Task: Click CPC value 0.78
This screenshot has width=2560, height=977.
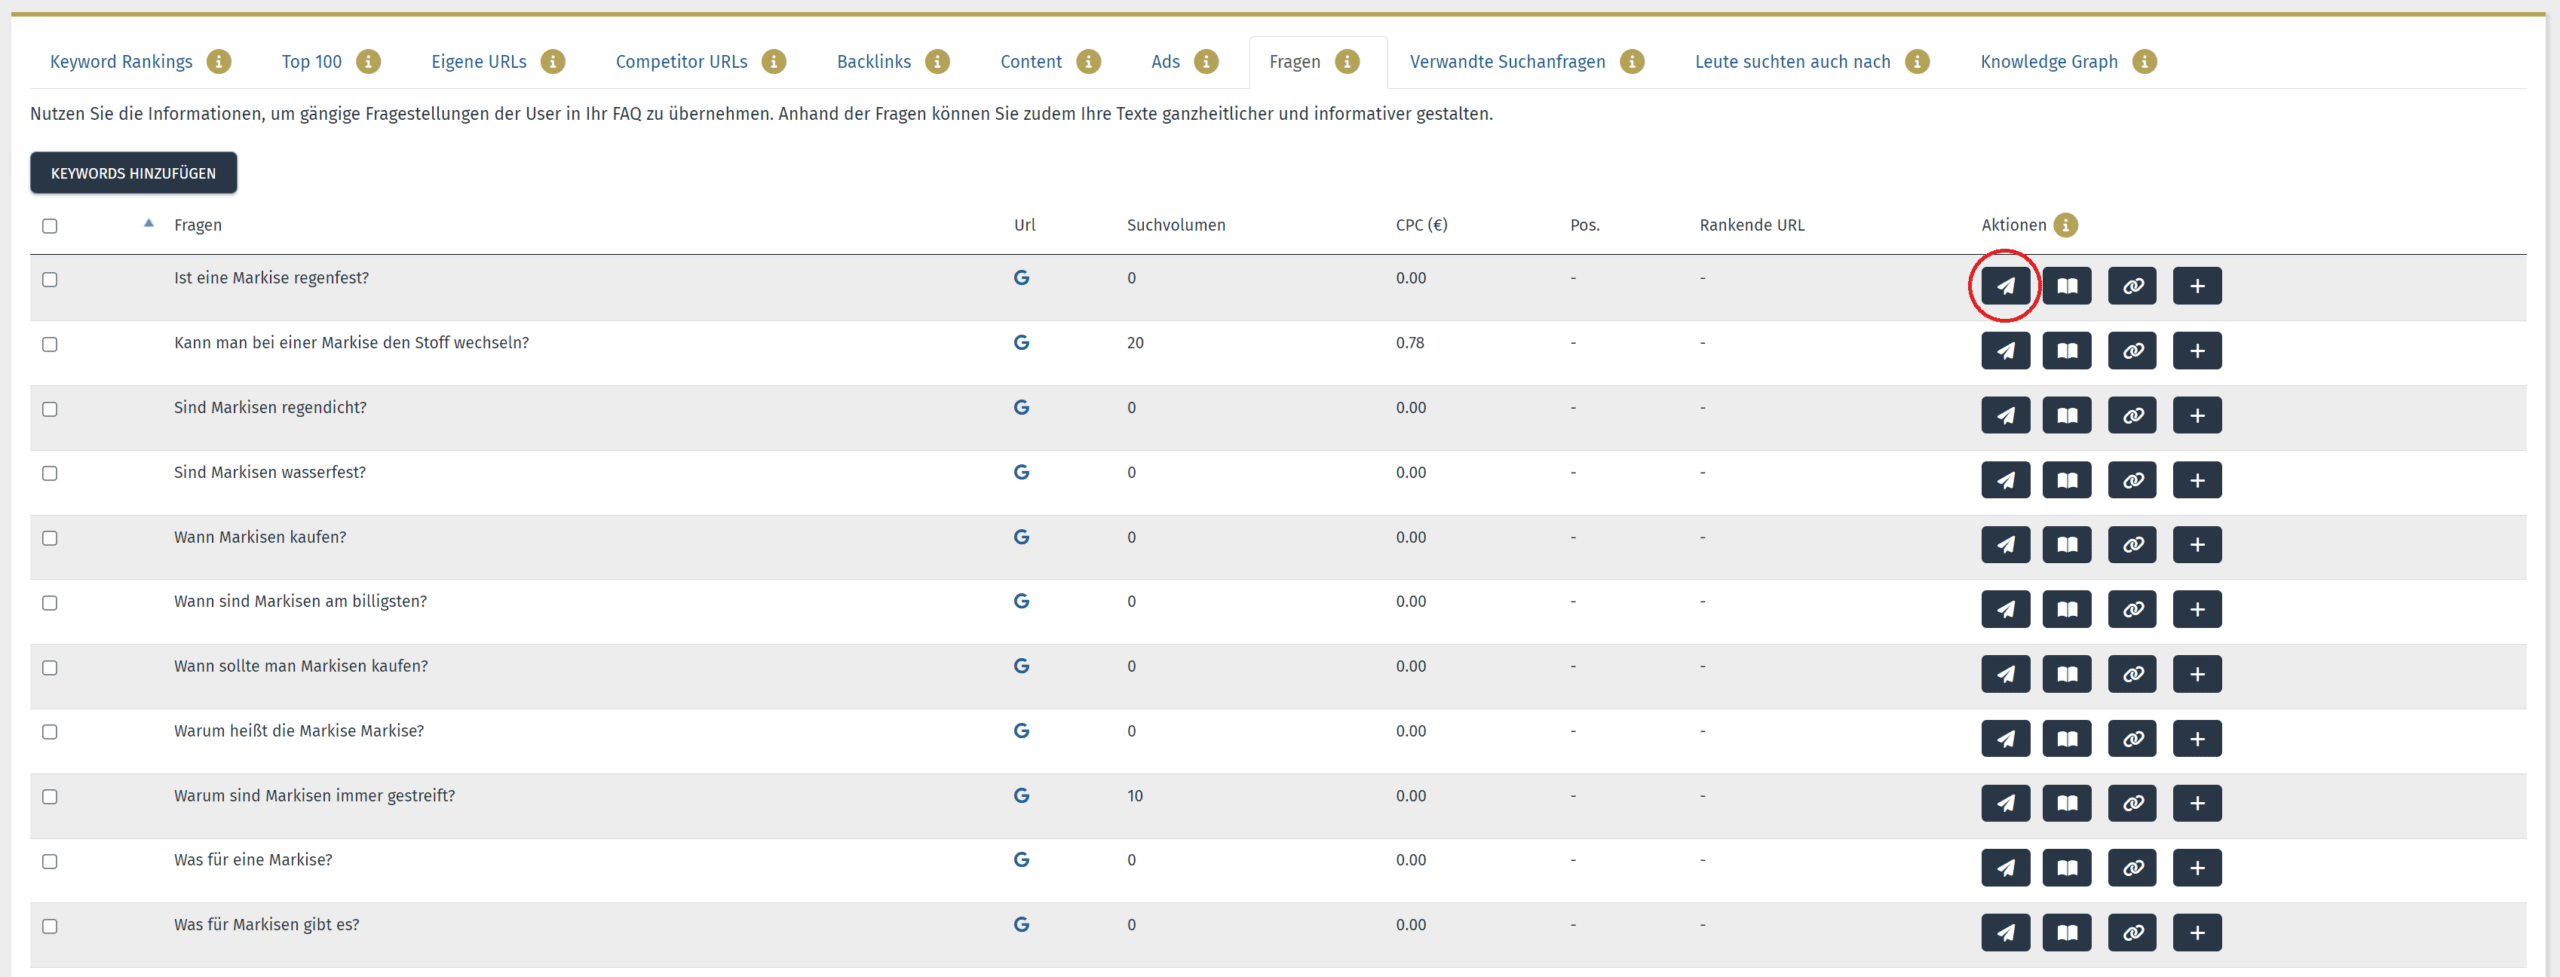Action: click(x=1410, y=343)
